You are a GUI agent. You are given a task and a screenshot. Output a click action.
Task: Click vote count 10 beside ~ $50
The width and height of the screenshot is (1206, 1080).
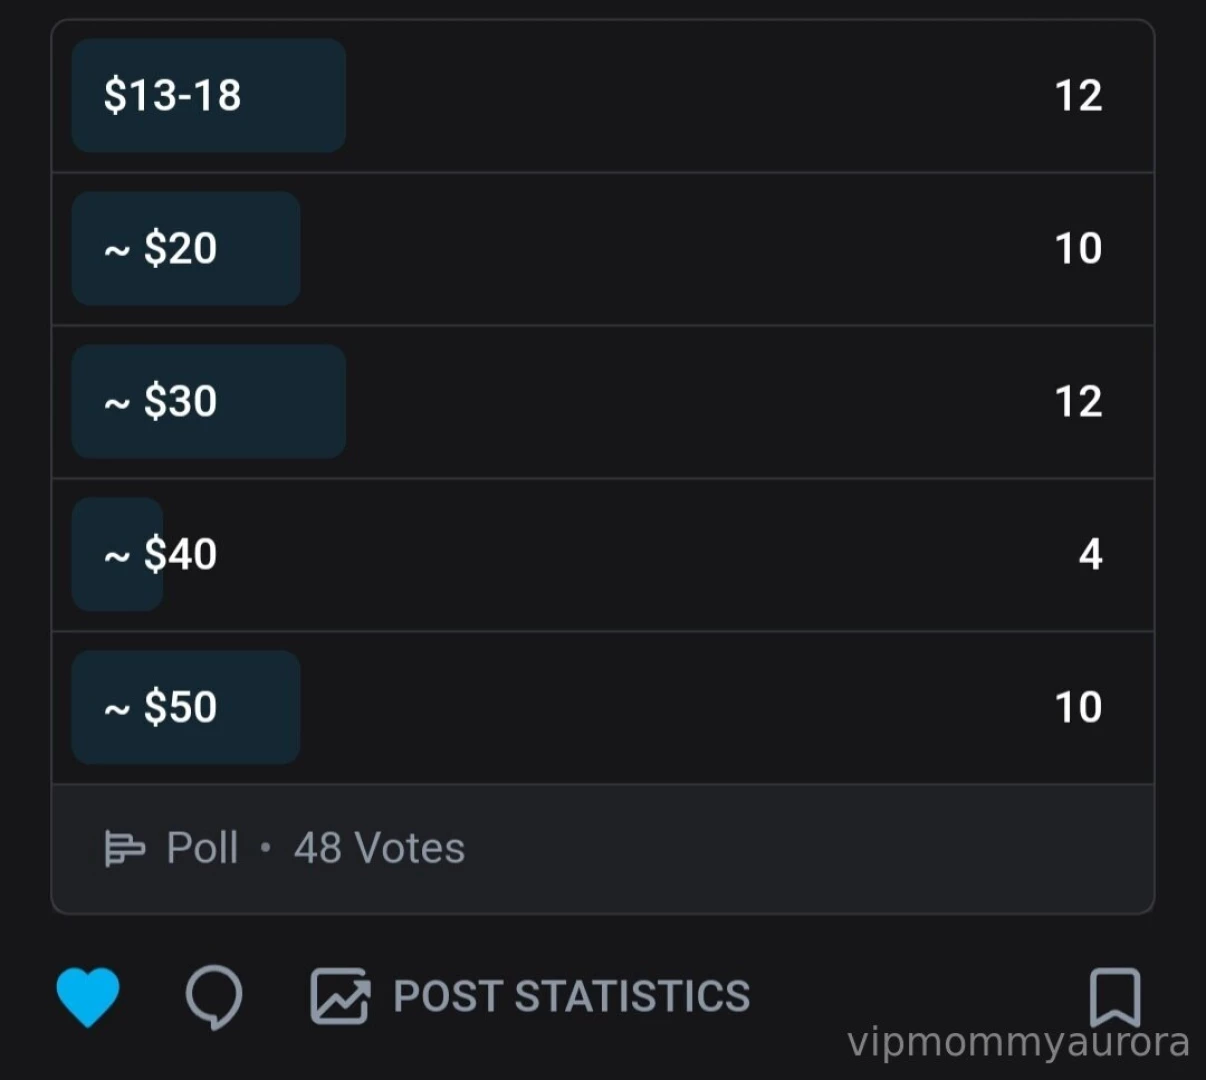pyautogui.click(x=1078, y=708)
